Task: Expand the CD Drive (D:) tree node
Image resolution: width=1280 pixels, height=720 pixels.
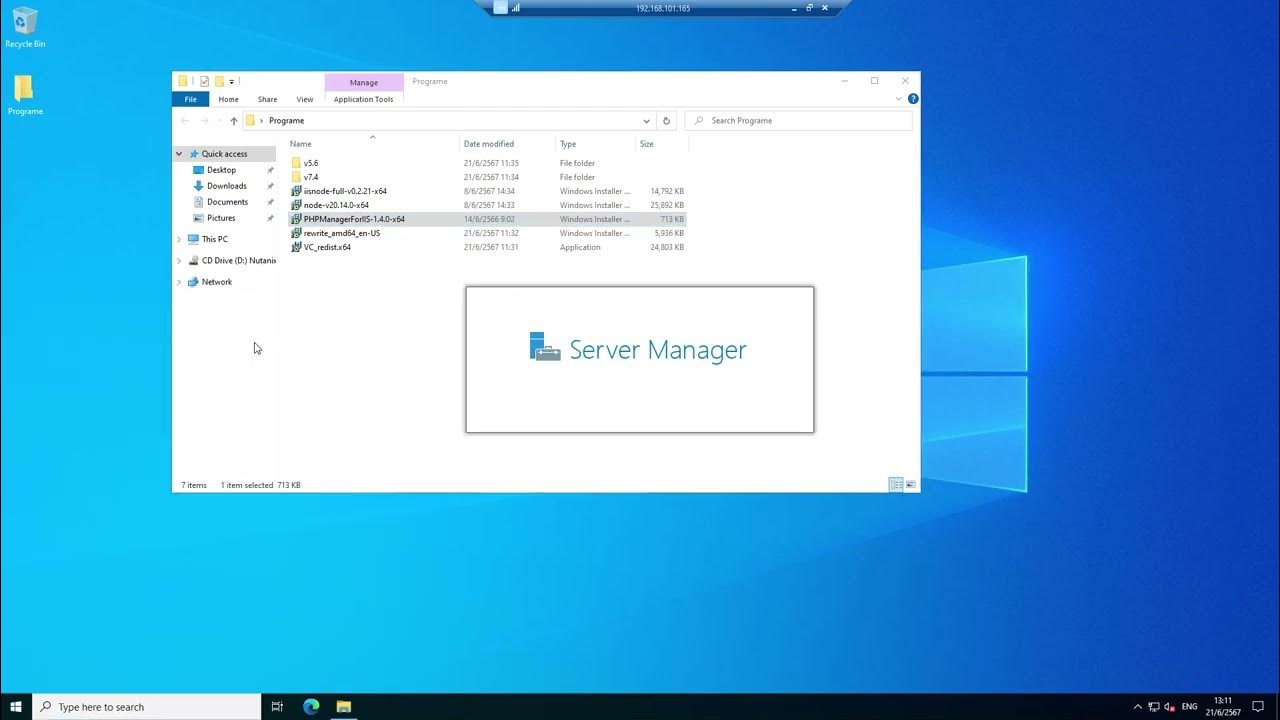Action: [x=180, y=261]
